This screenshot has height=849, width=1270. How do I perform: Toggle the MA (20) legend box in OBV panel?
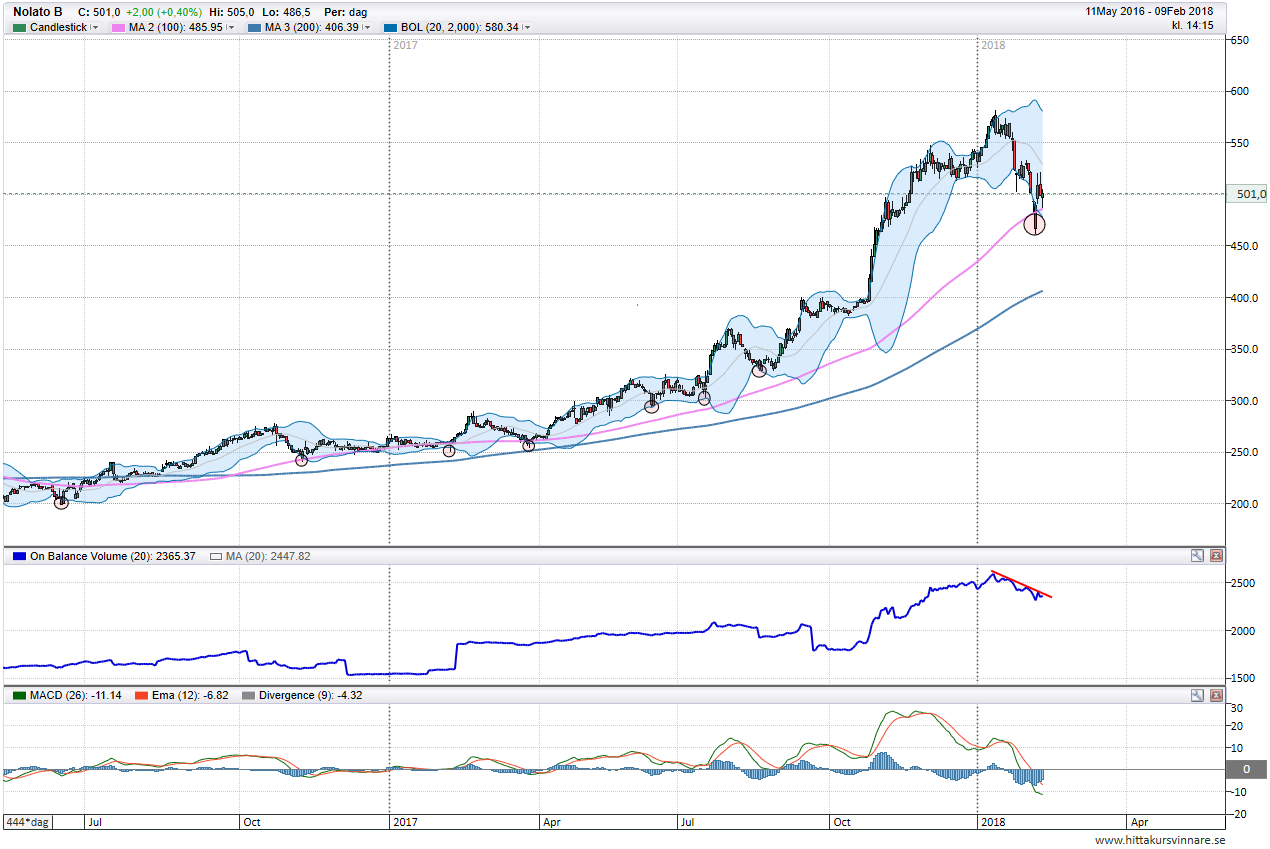(x=215, y=556)
